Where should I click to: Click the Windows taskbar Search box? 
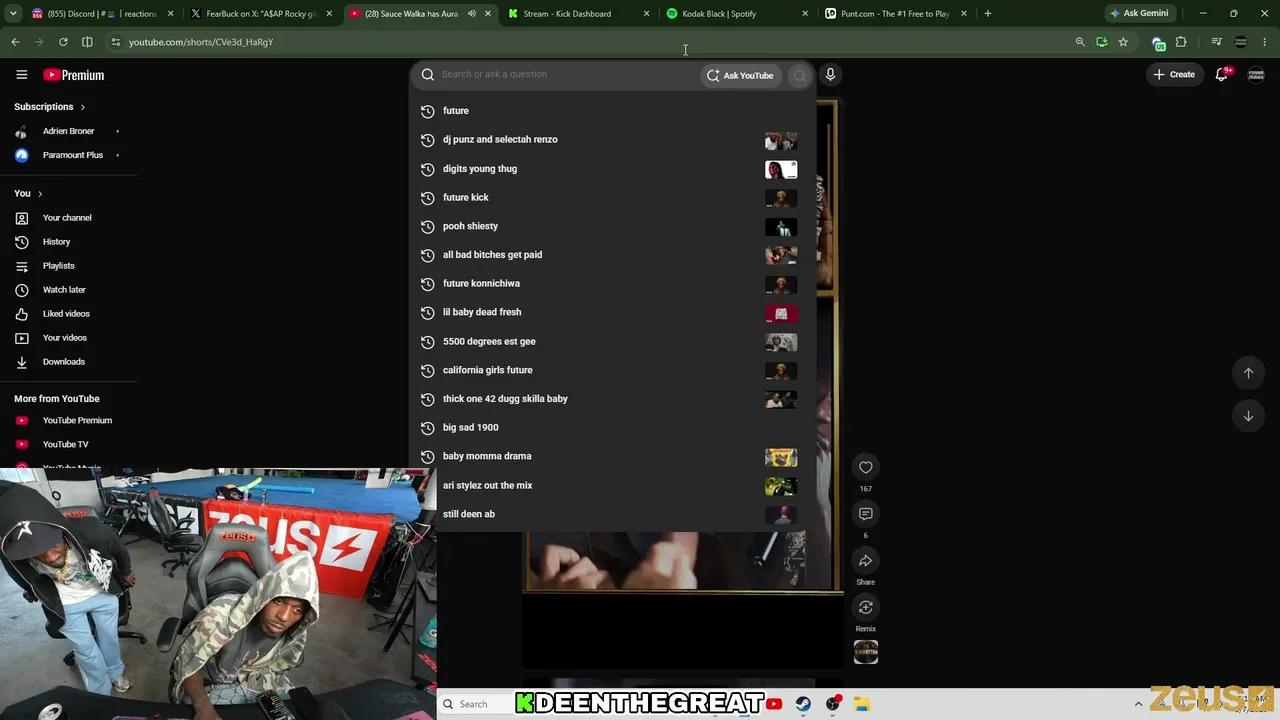coord(474,704)
